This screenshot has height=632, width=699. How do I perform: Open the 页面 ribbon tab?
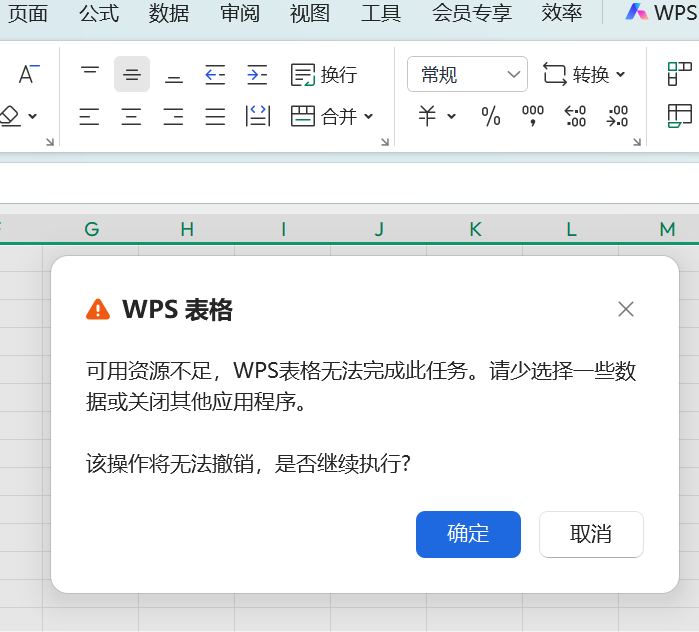click(28, 13)
